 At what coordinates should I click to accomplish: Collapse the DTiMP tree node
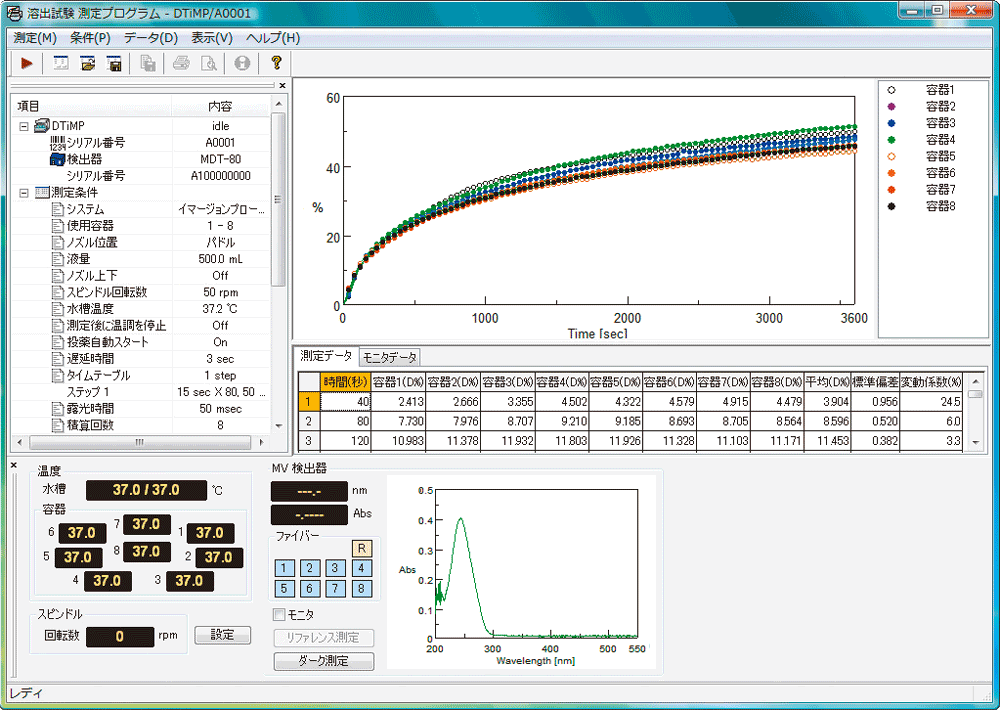coord(24,126)
